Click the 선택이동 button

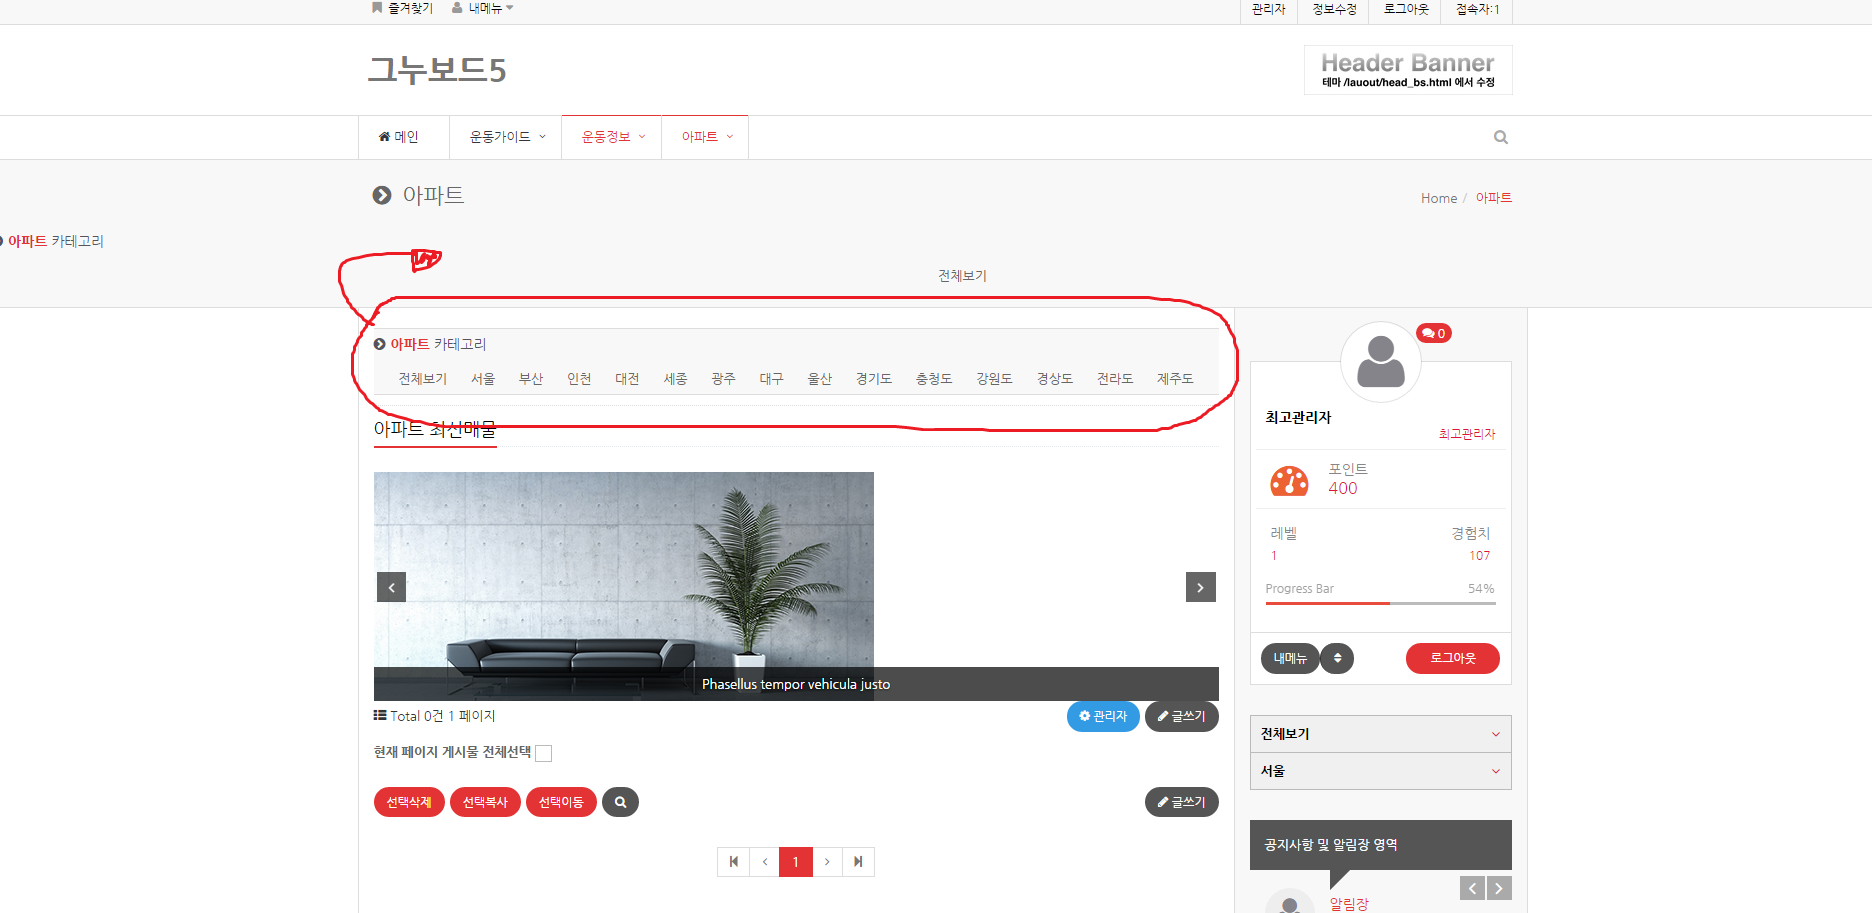[x=561, y=802]
